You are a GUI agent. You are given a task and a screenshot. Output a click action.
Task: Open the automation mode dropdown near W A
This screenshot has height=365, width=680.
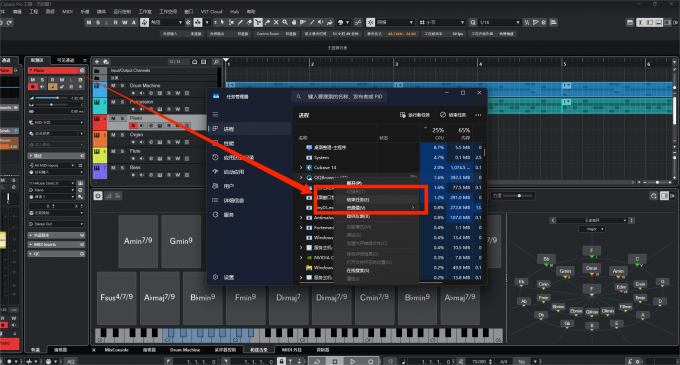[167, 23]
